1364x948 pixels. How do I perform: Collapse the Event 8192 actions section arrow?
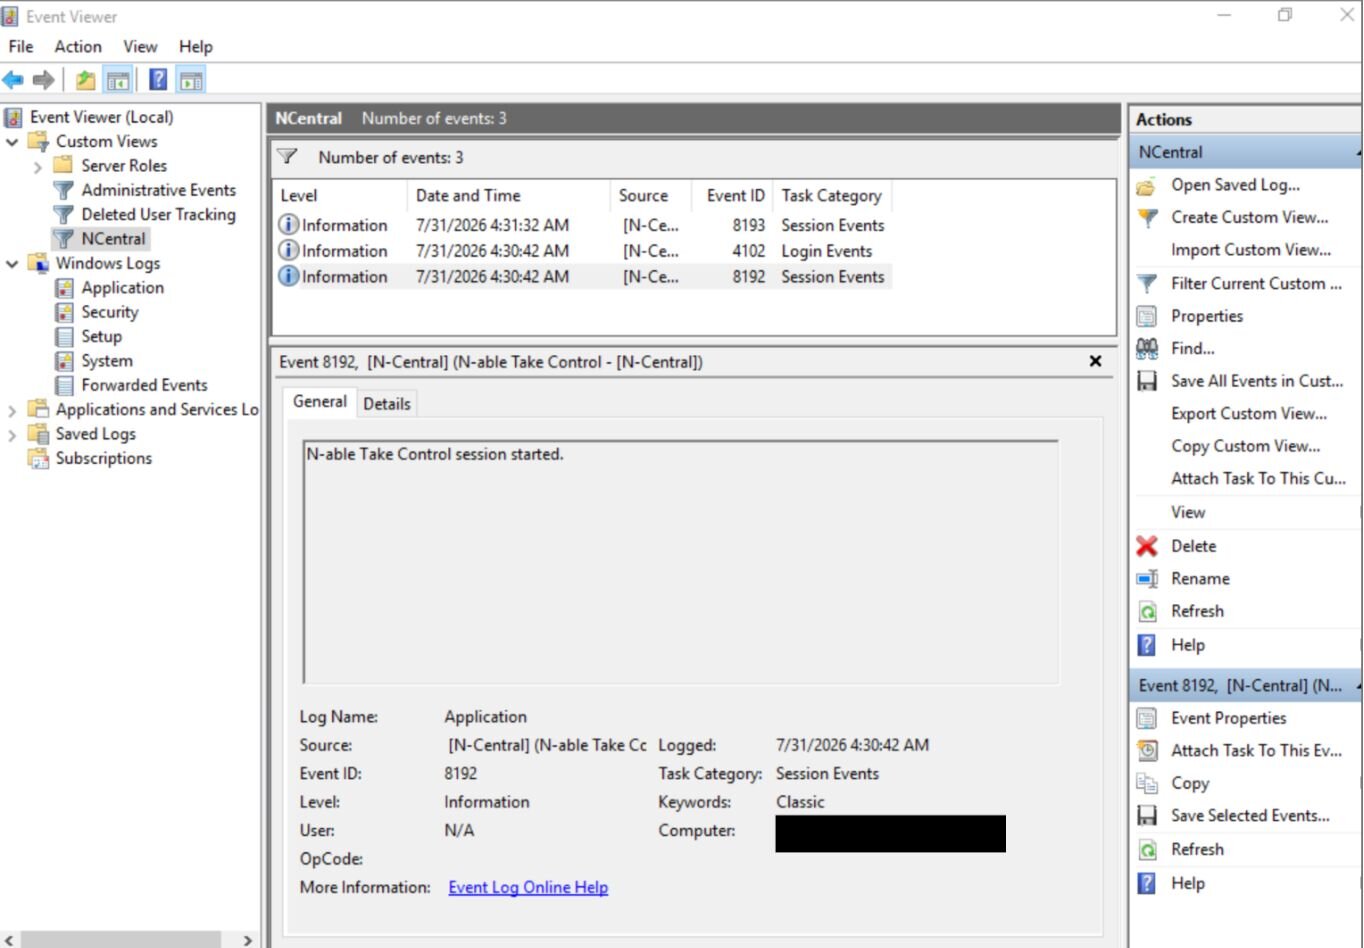(x=1357, y=686)
